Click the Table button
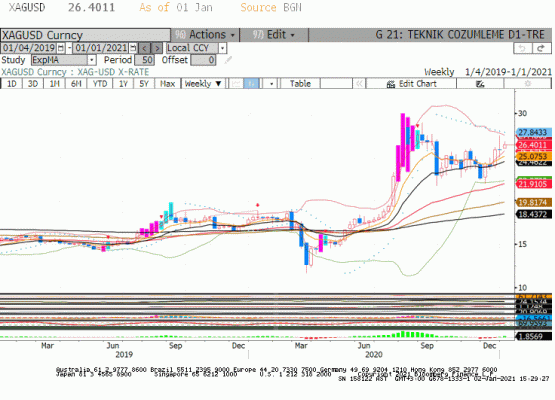Screen dimensions: 555x400 coord(300,84)
